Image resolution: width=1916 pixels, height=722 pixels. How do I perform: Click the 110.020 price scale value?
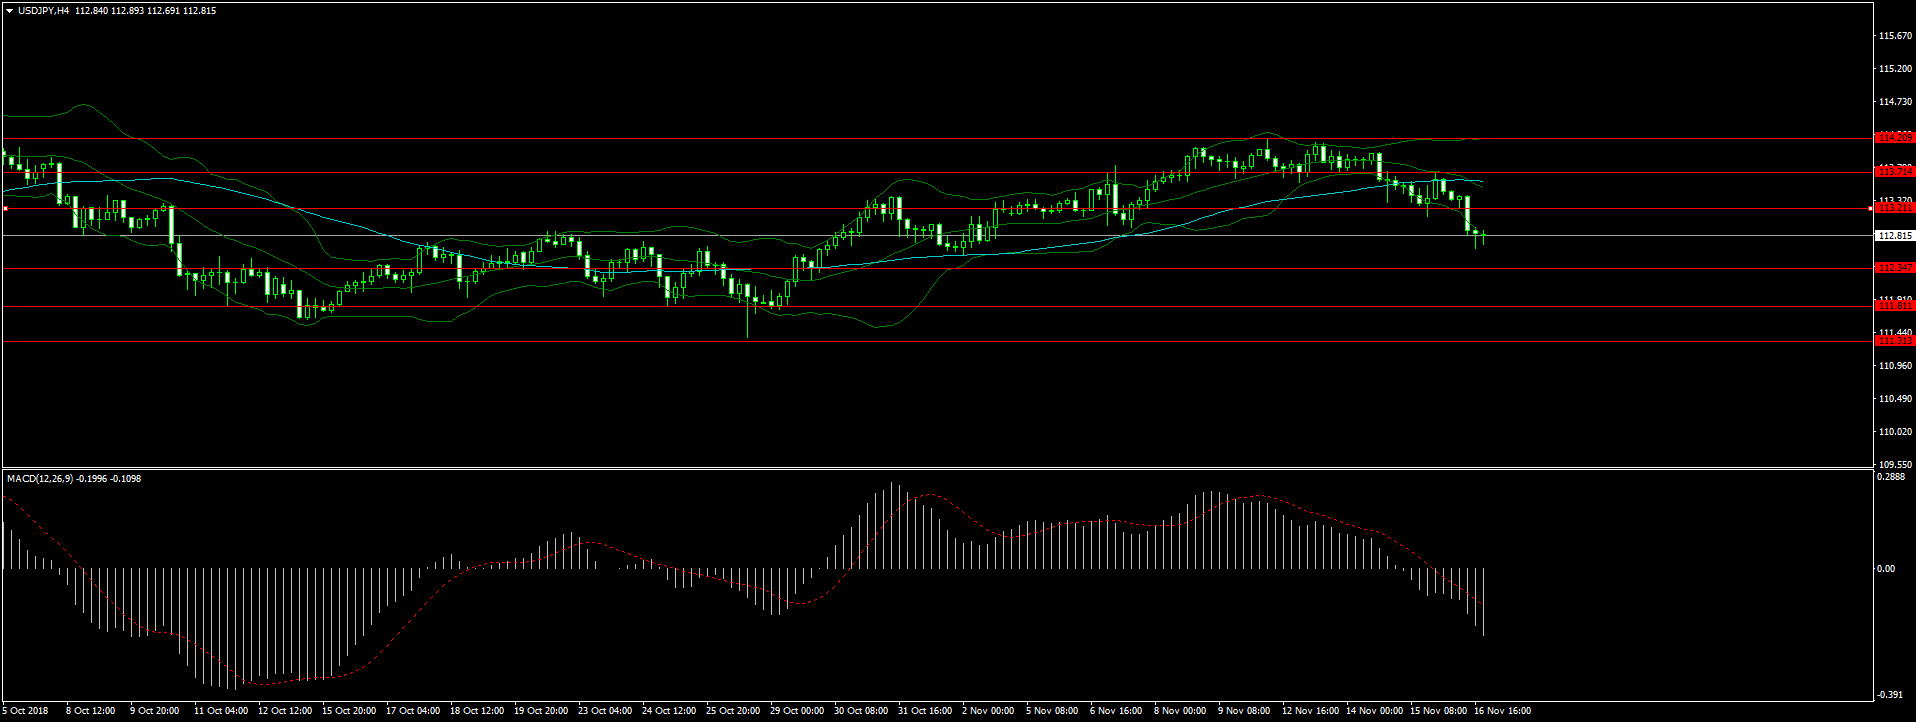pos(1896,432)
